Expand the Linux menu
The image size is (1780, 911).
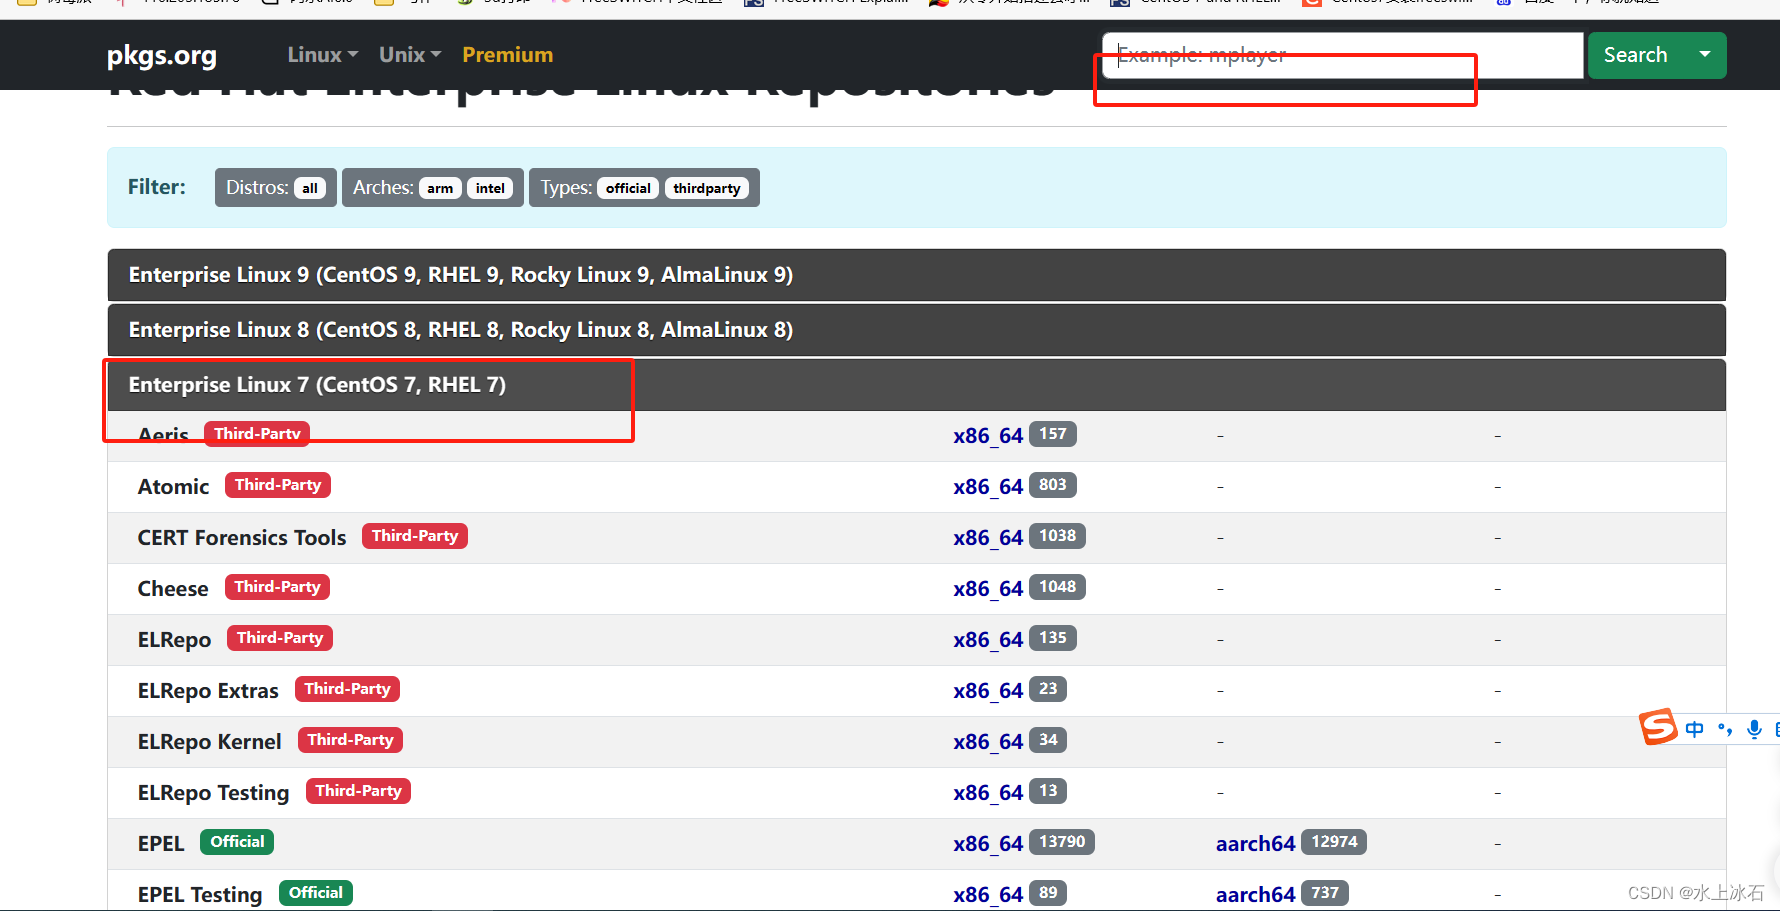[x=322, y=55]
